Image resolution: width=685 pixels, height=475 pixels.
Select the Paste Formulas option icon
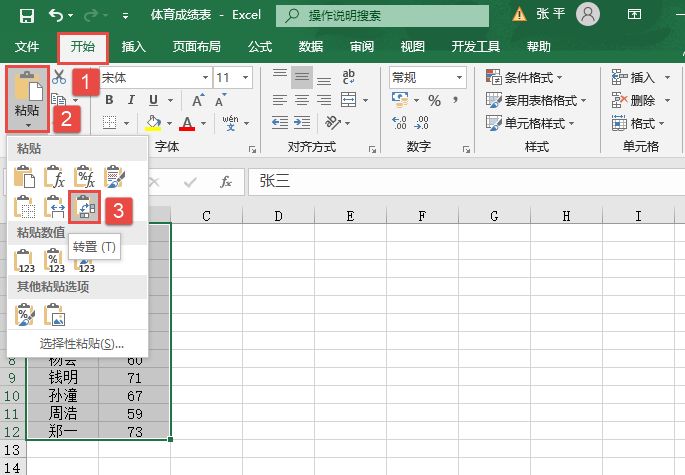[x=55, y=177]
